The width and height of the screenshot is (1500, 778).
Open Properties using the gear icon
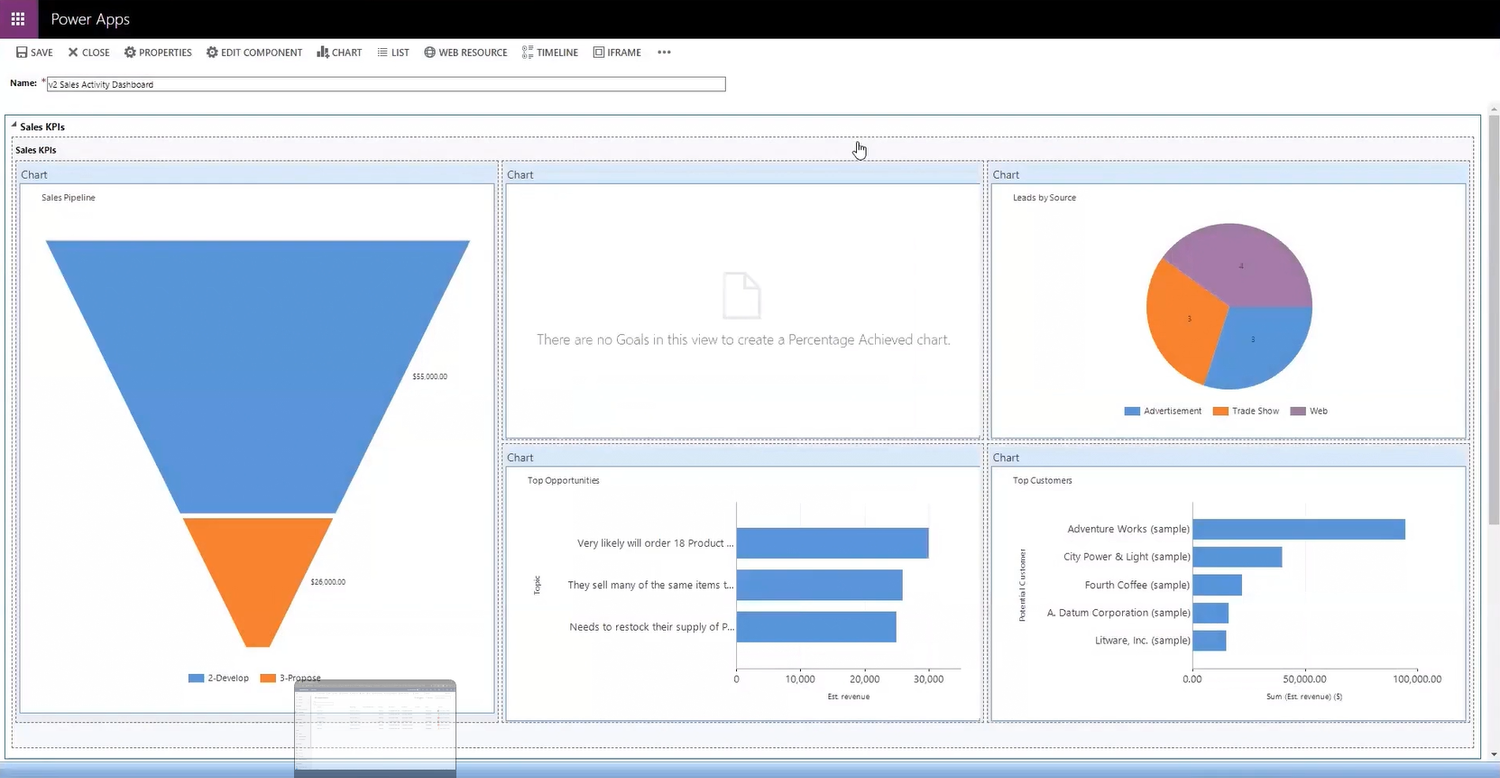[x=130, y=52]
